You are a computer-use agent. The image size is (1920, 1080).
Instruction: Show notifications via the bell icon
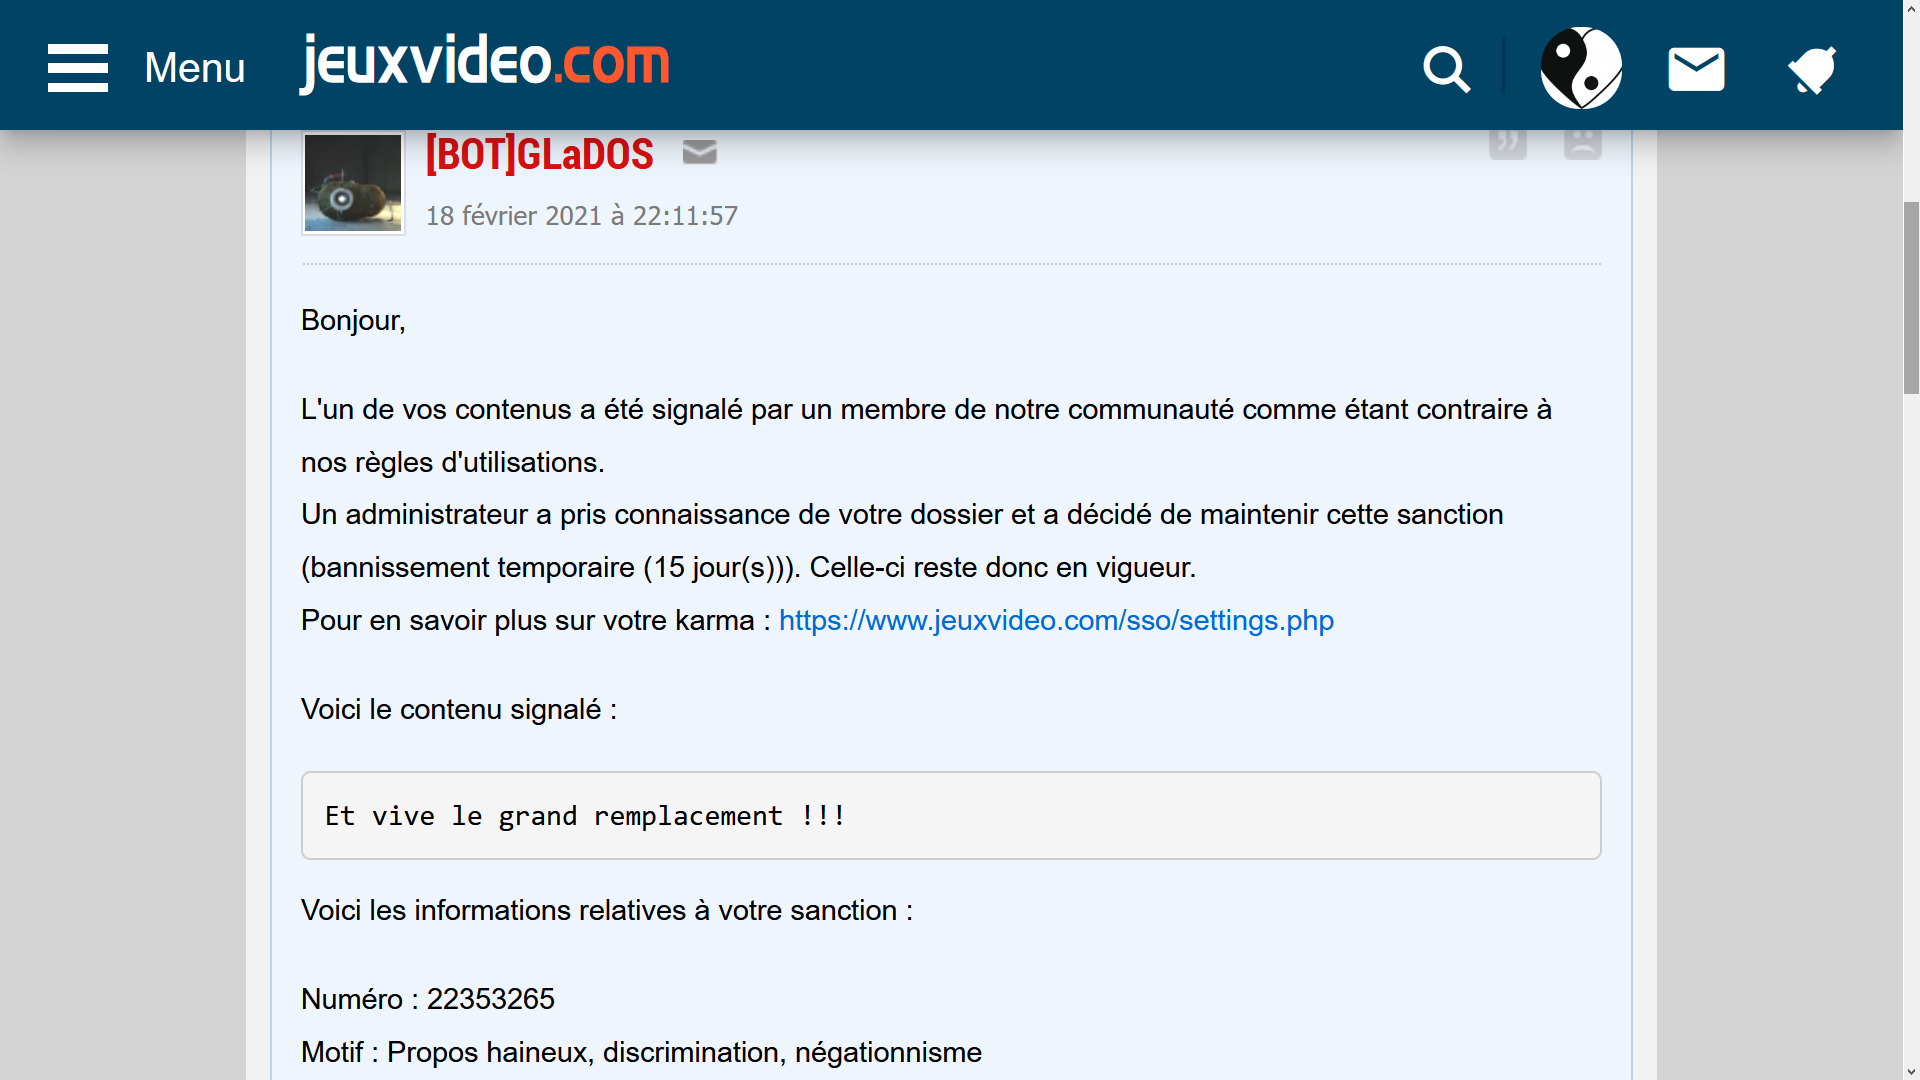click(1812, 69)
